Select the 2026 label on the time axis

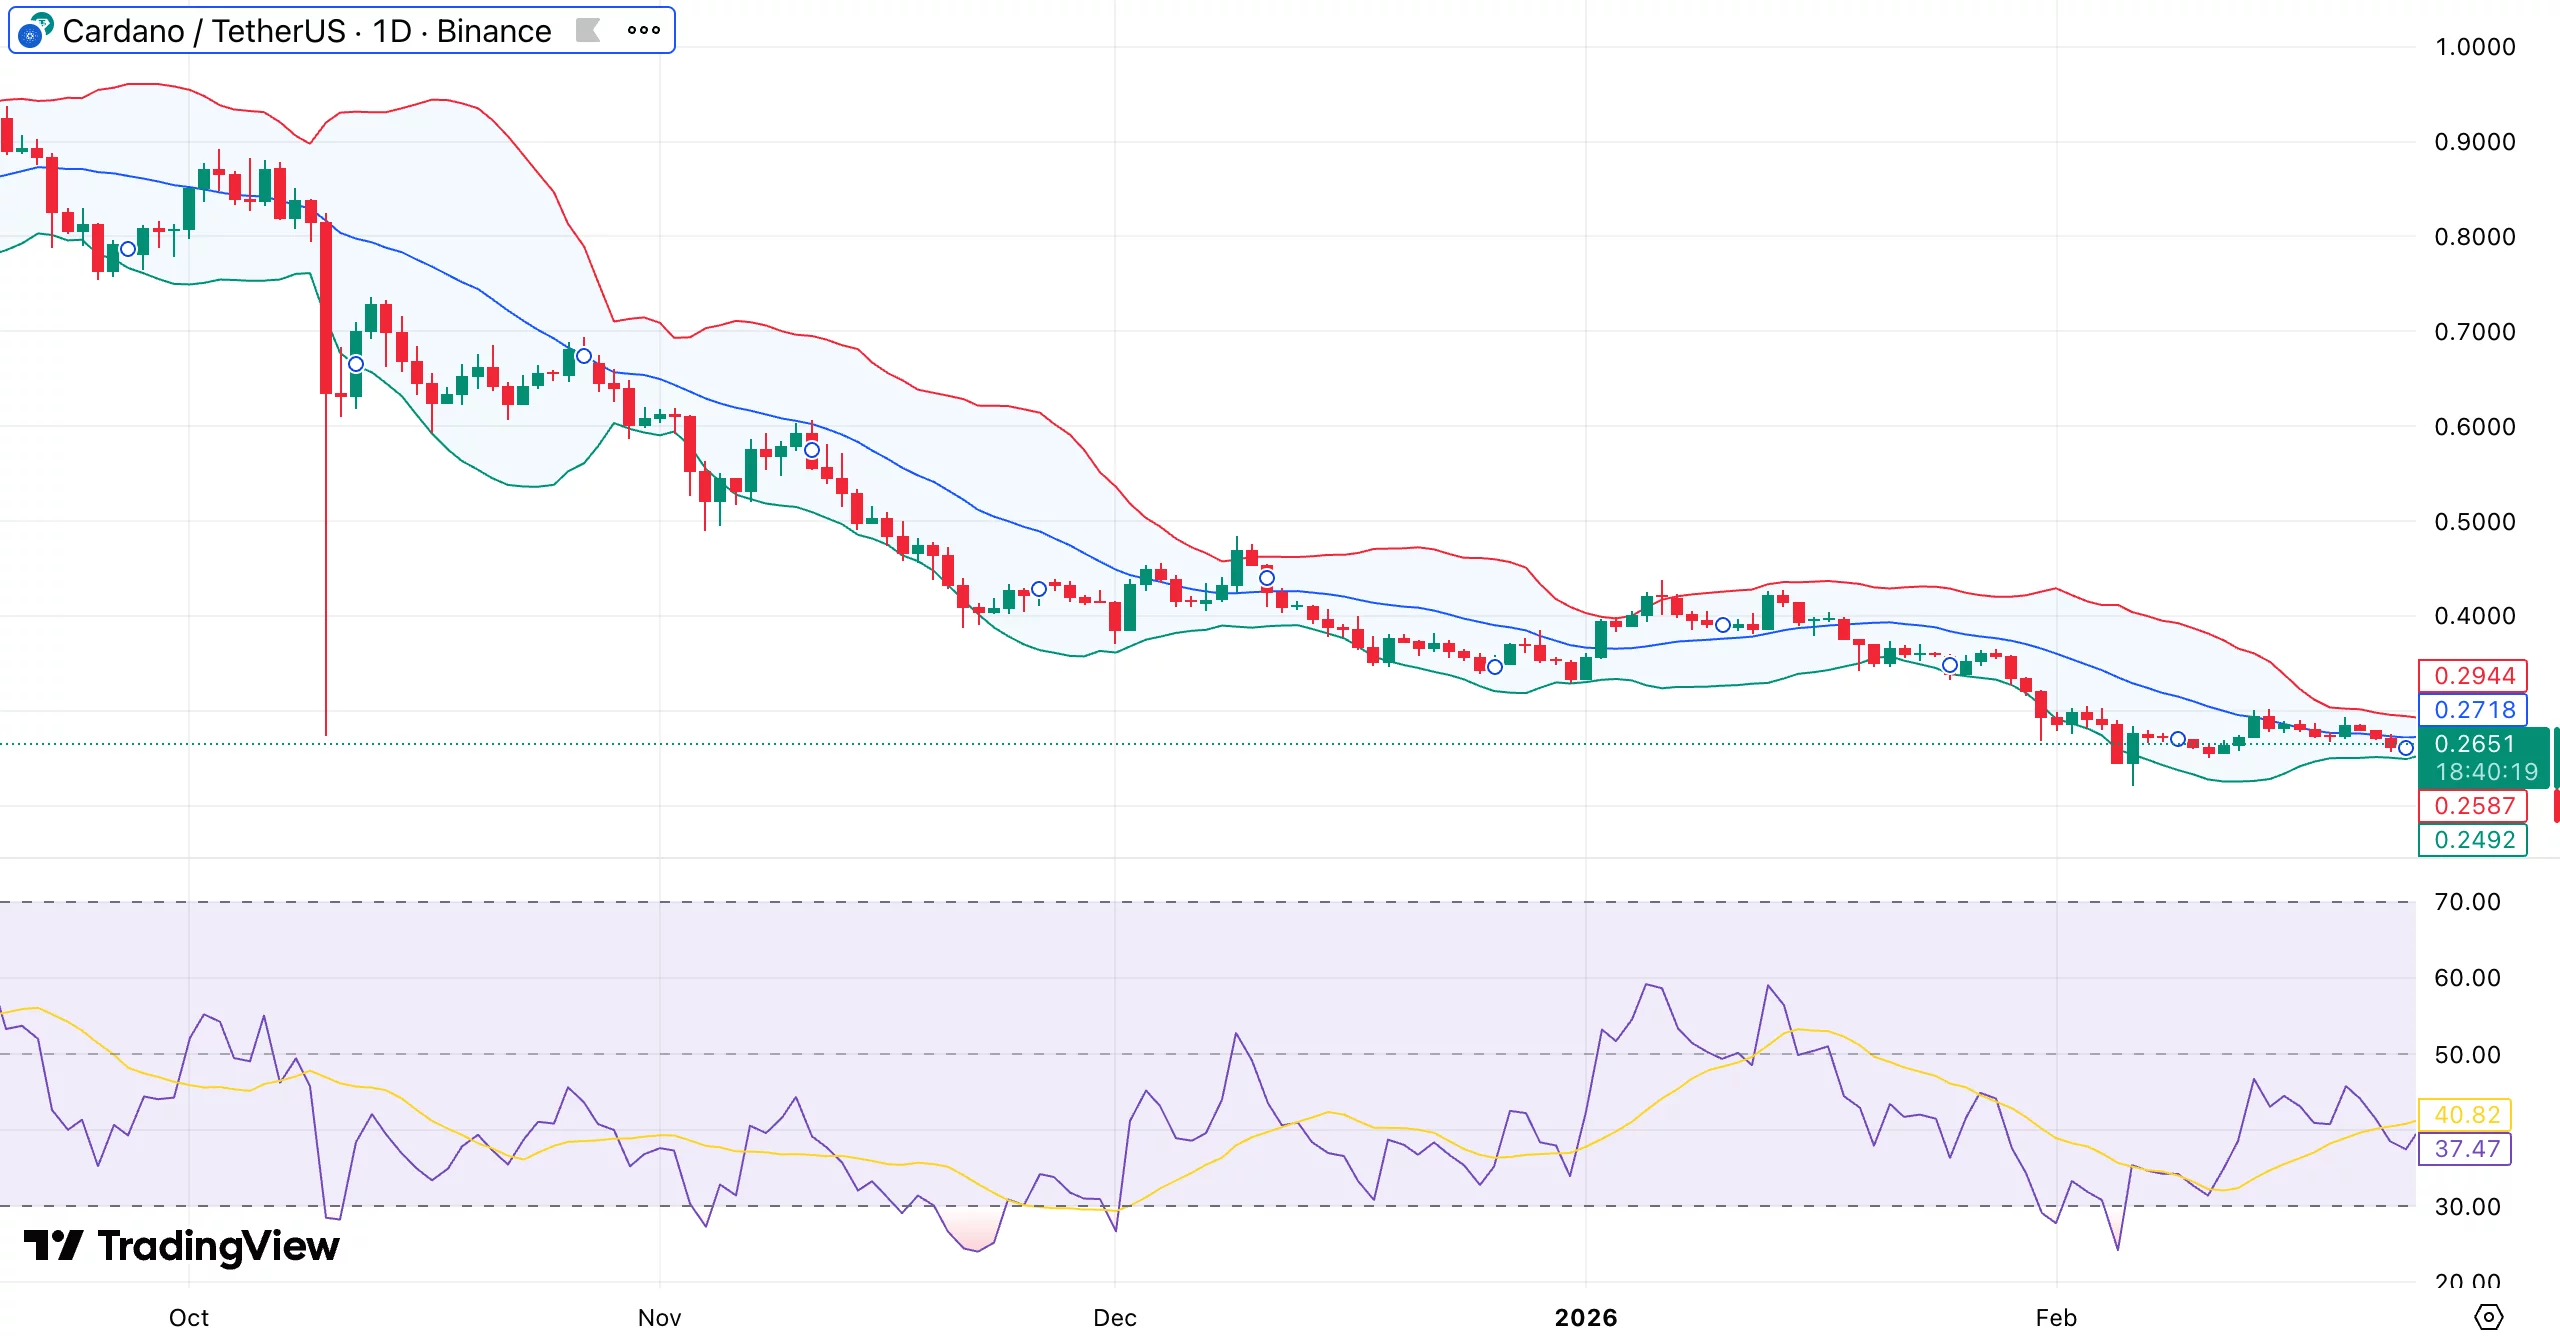(x=1584, y=1318)
